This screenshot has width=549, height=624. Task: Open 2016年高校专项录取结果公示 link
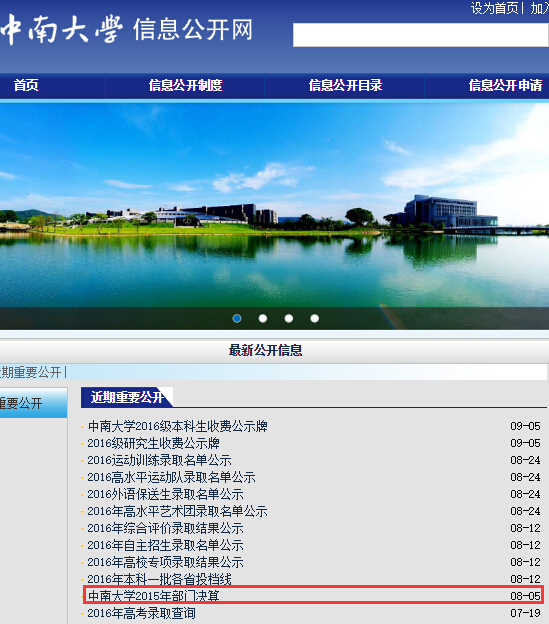coord(165,562)
